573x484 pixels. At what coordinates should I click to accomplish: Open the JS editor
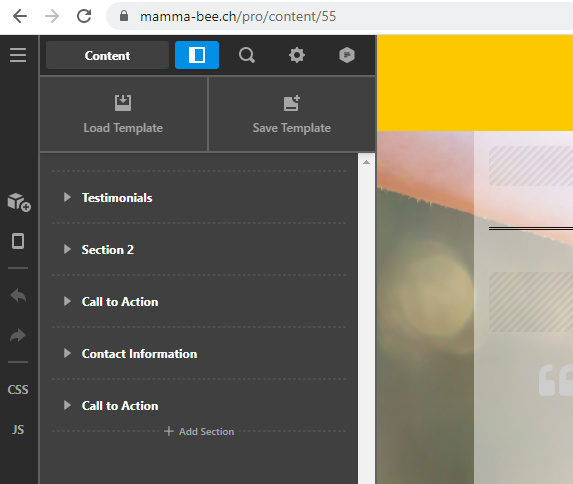[18, 430]
